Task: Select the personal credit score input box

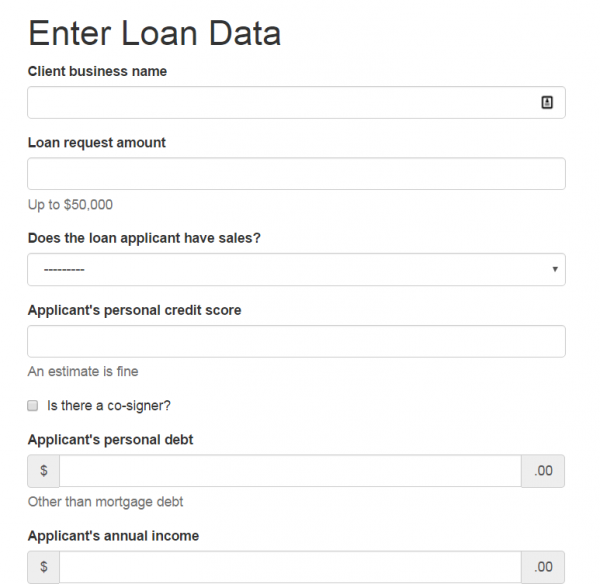Action: point(296,341)
